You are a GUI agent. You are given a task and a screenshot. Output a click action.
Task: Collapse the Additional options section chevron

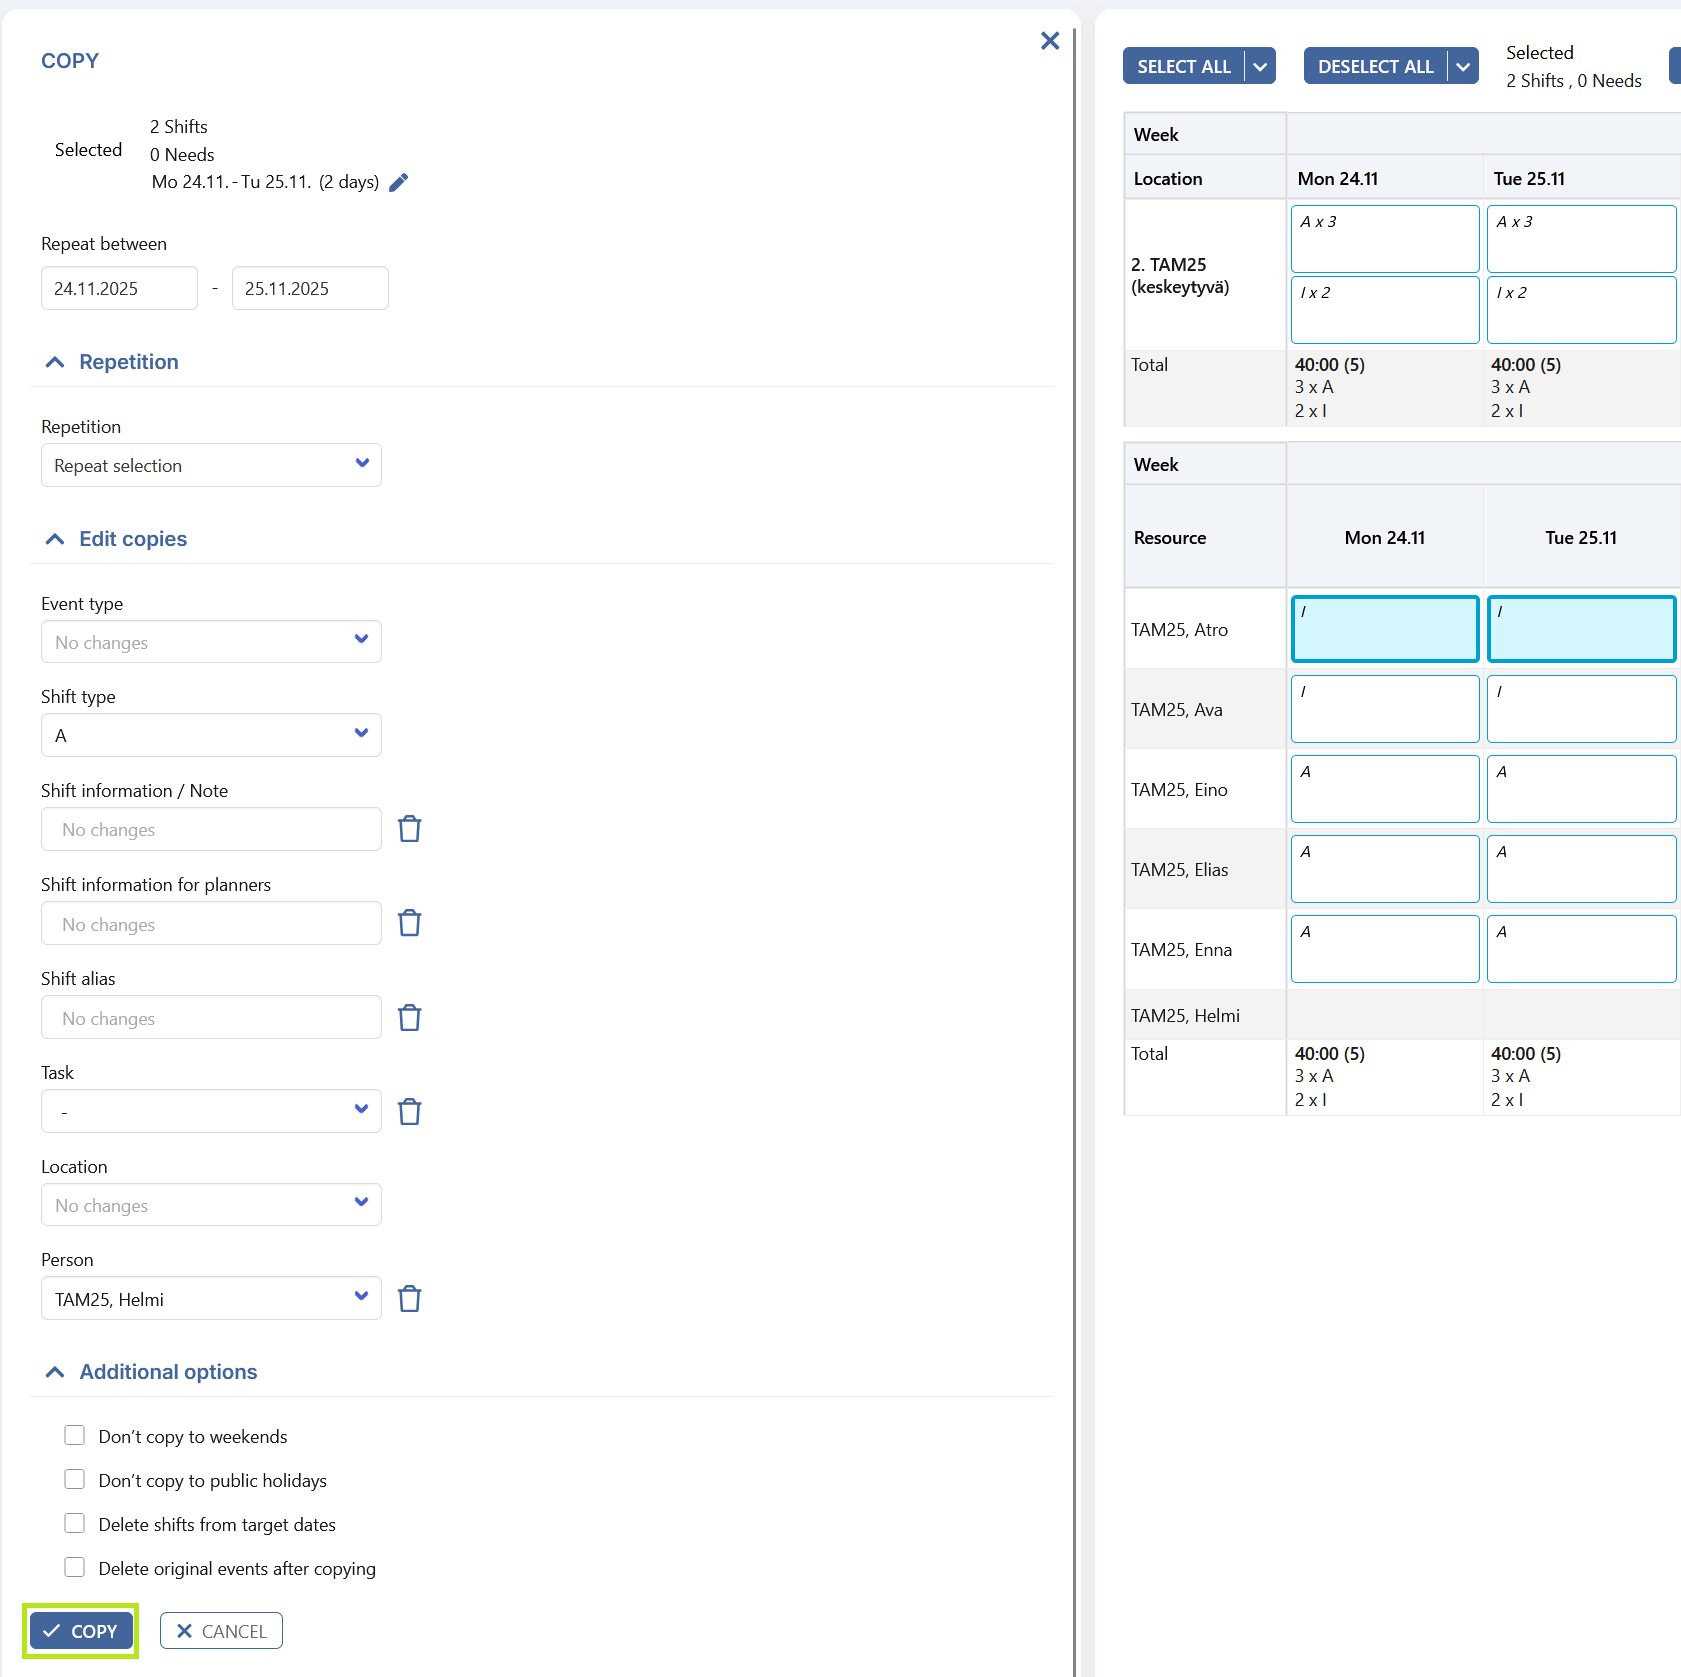(55, 1372)
